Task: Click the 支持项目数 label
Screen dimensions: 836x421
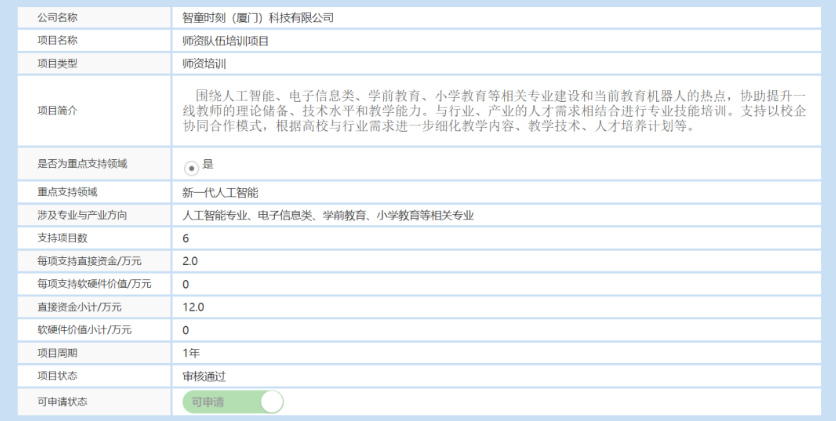Action: (62, 238)
